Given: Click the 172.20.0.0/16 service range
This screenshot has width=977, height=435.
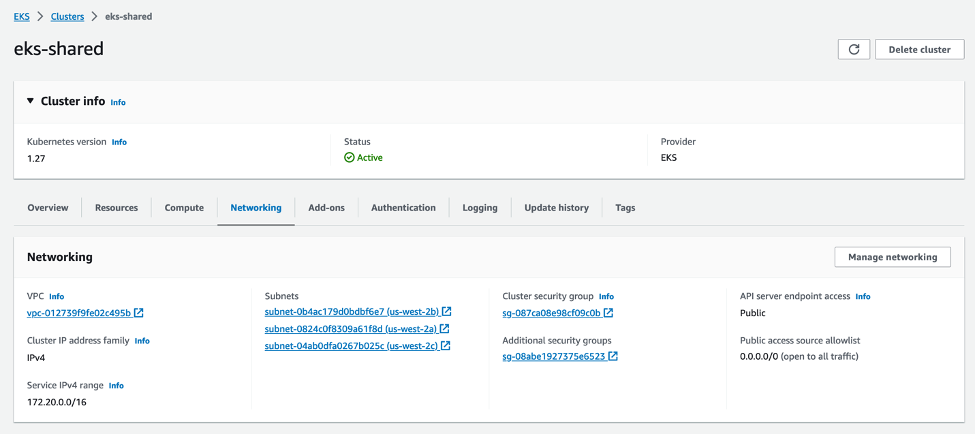Looking at the screenshot, I should coord(57,402).
